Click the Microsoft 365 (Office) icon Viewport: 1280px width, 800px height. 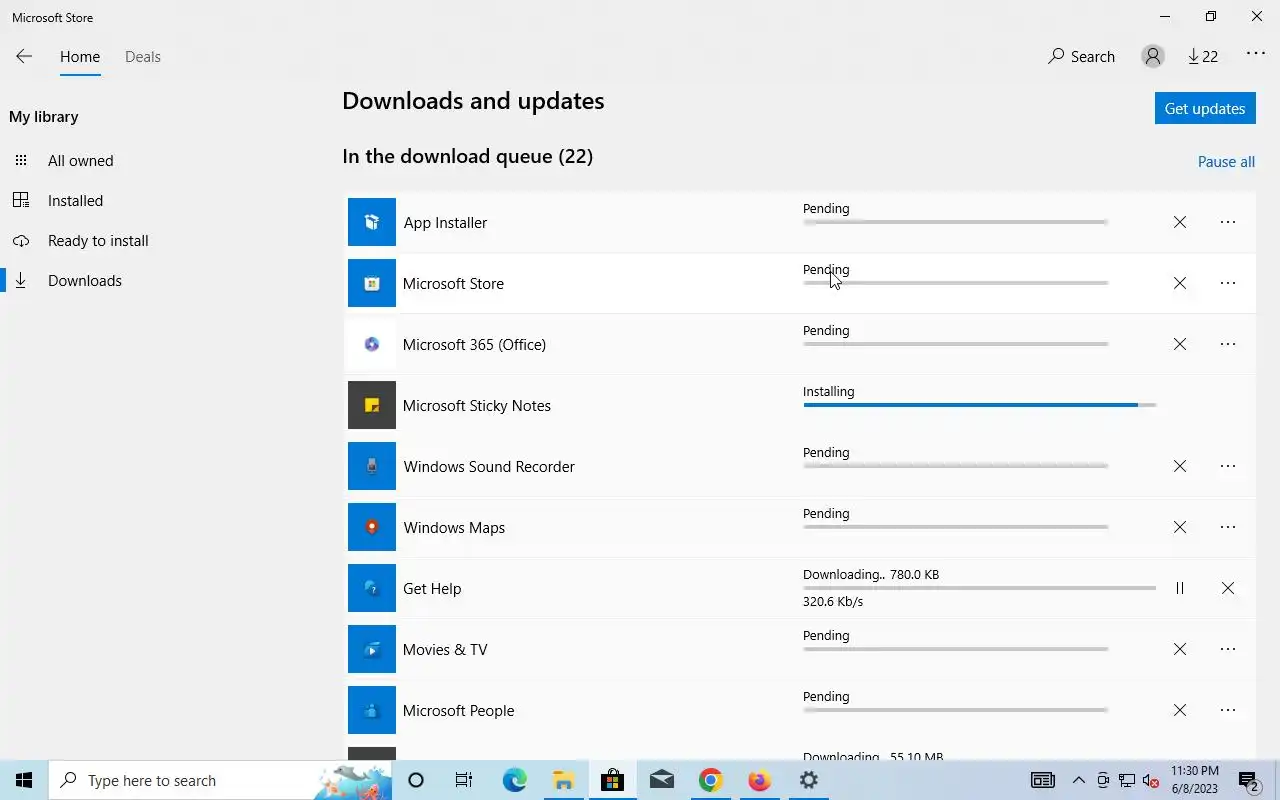point(372,344)
